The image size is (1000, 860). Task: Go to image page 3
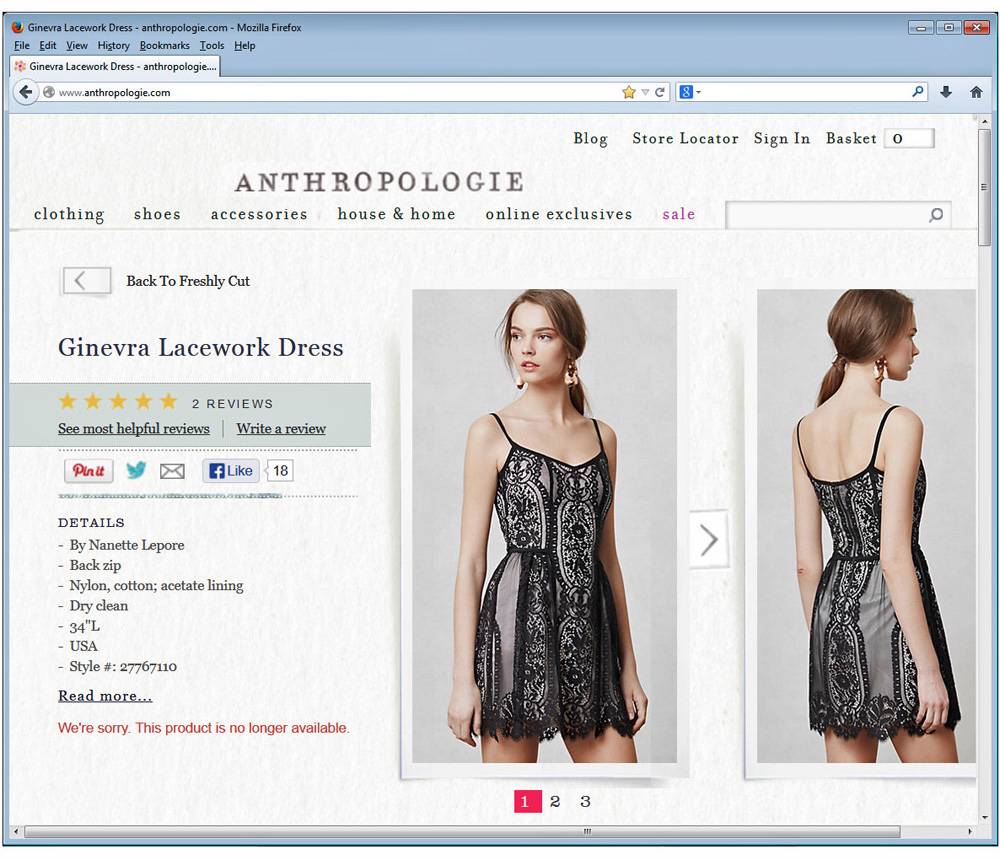[x=585, y=801]
